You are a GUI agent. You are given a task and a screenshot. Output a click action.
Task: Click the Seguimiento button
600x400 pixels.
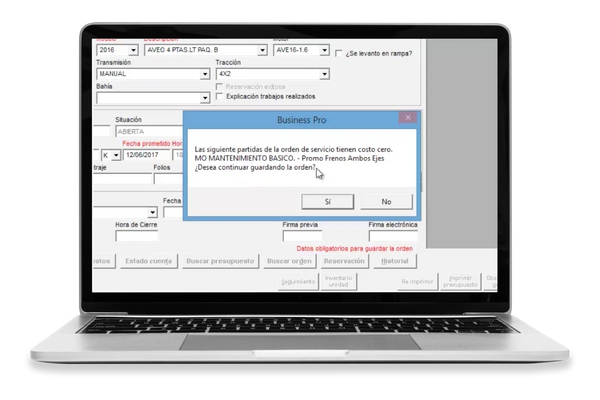point(298,282)
